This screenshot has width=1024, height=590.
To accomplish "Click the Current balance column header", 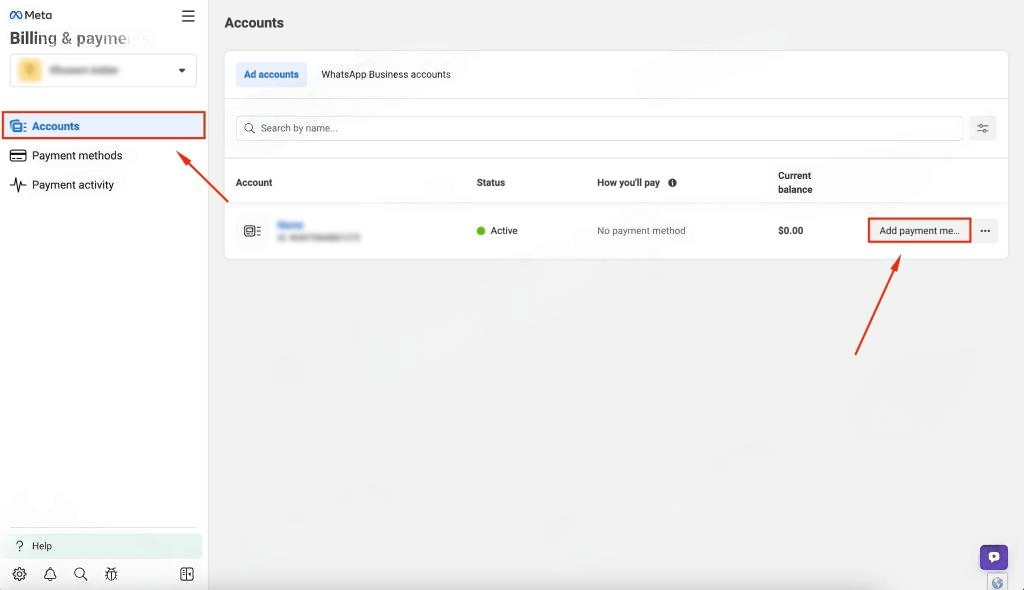I will tap(795, 183).
